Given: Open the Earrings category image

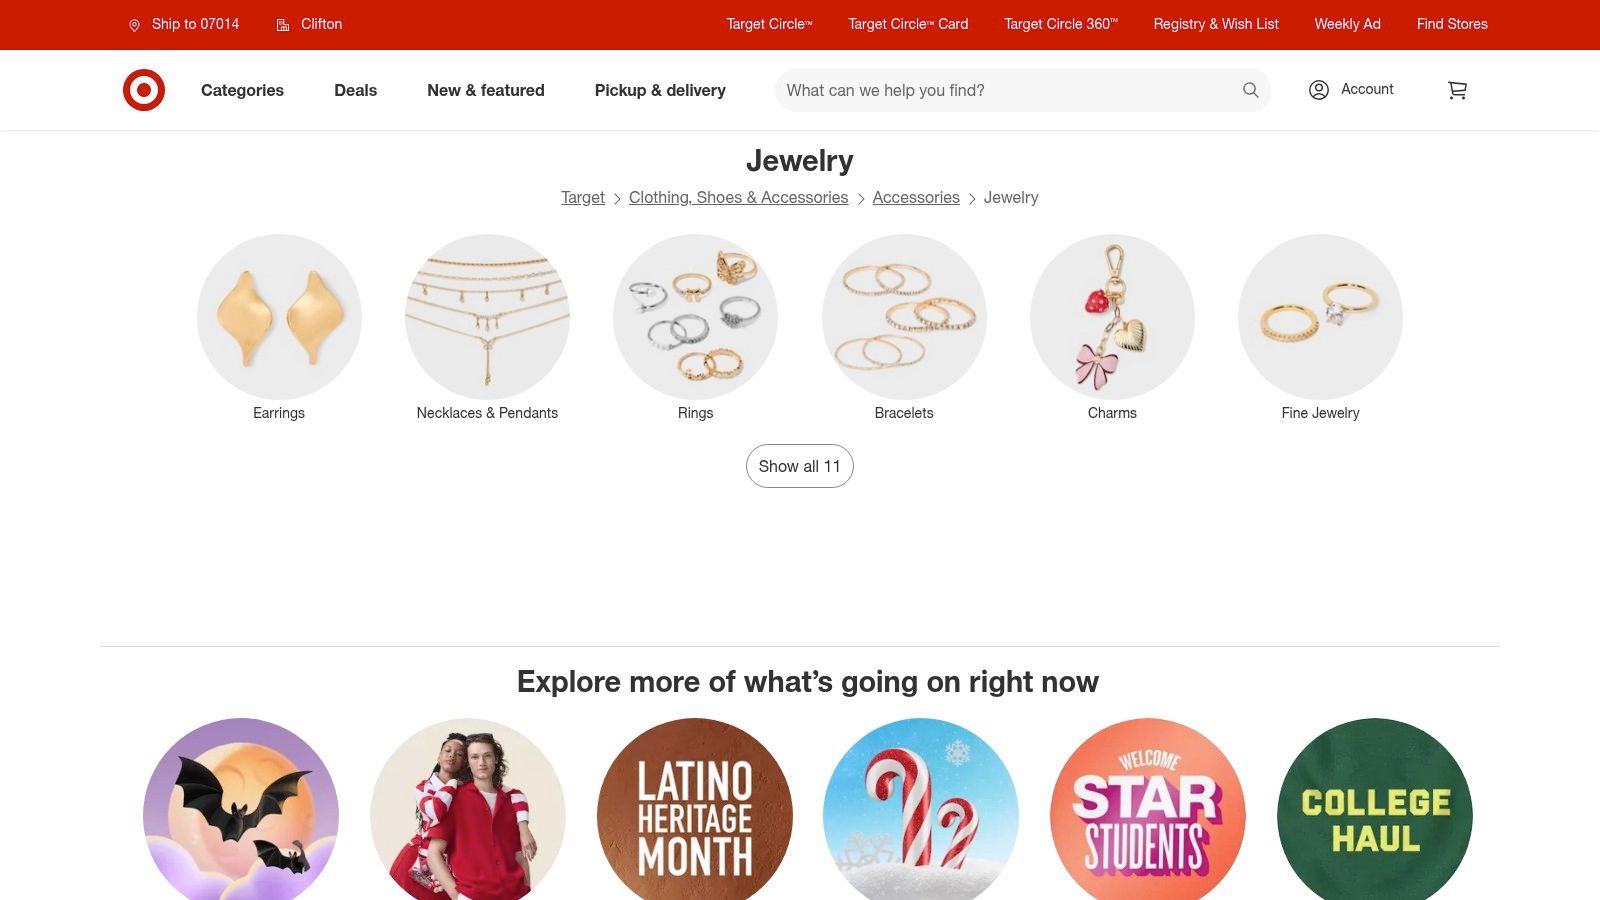Looking at the screenshot, I should 279,317.
